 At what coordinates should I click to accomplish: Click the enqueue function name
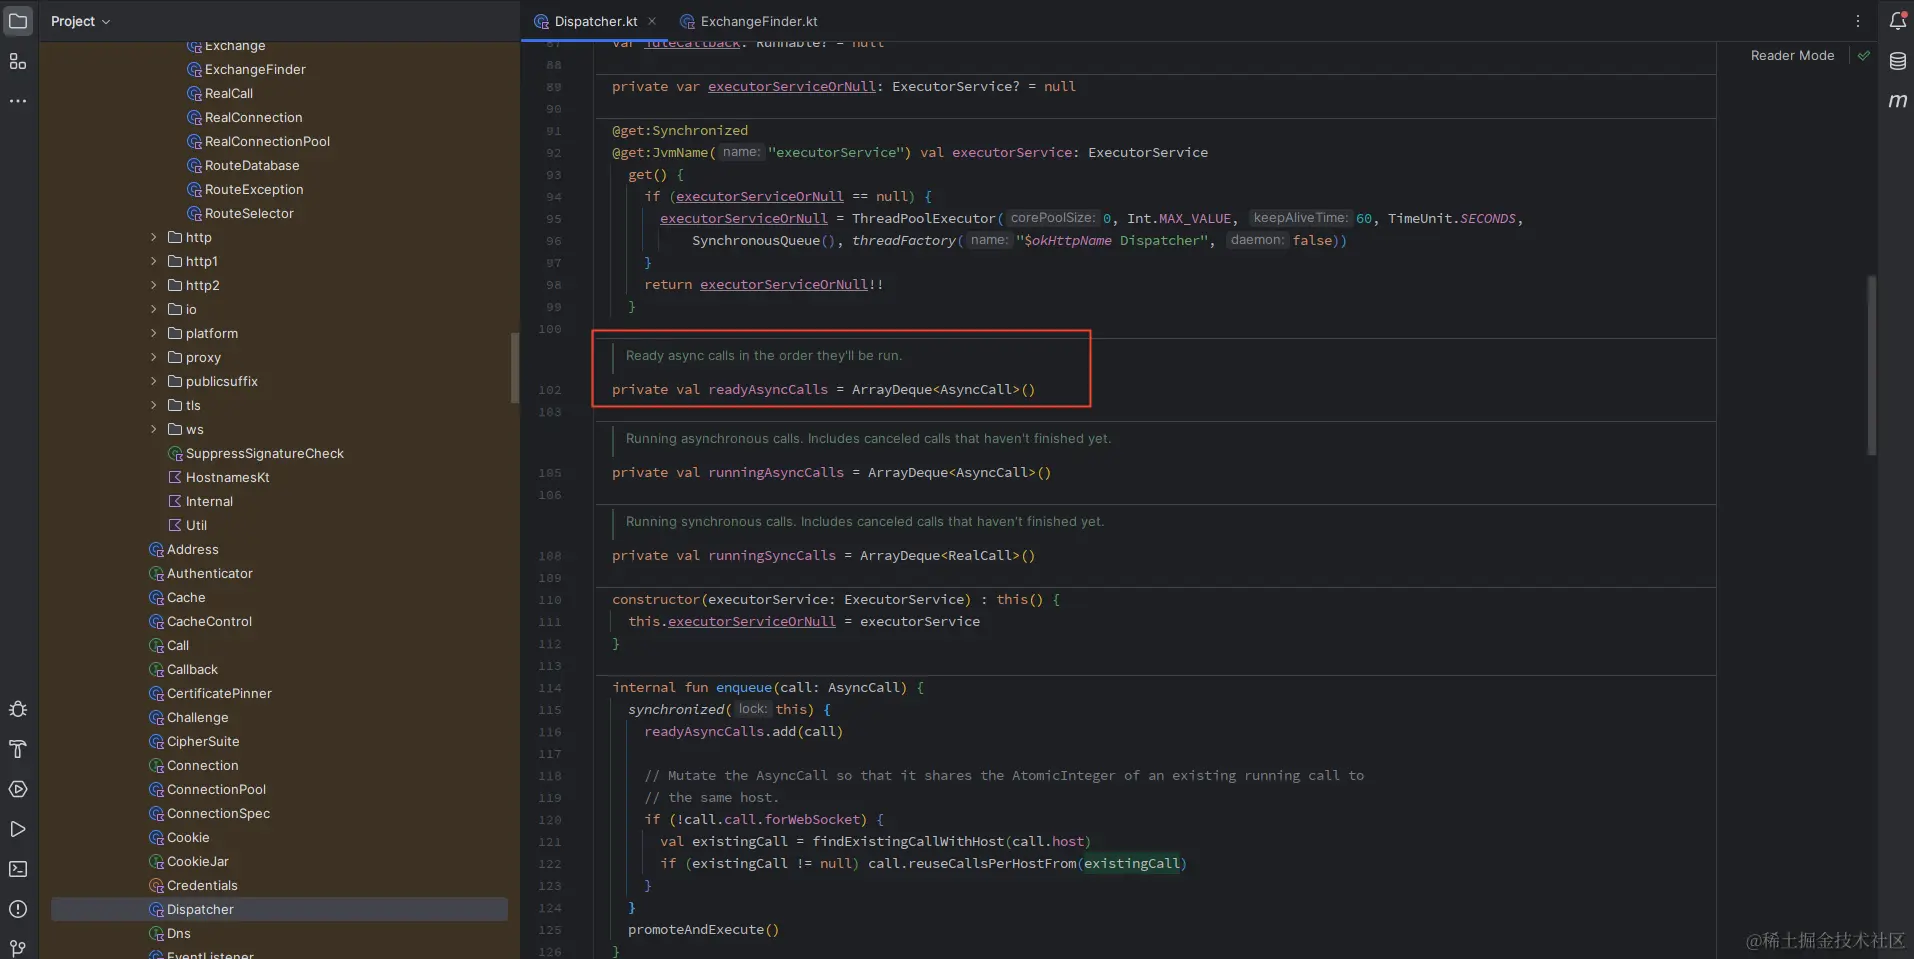point(744,688)
